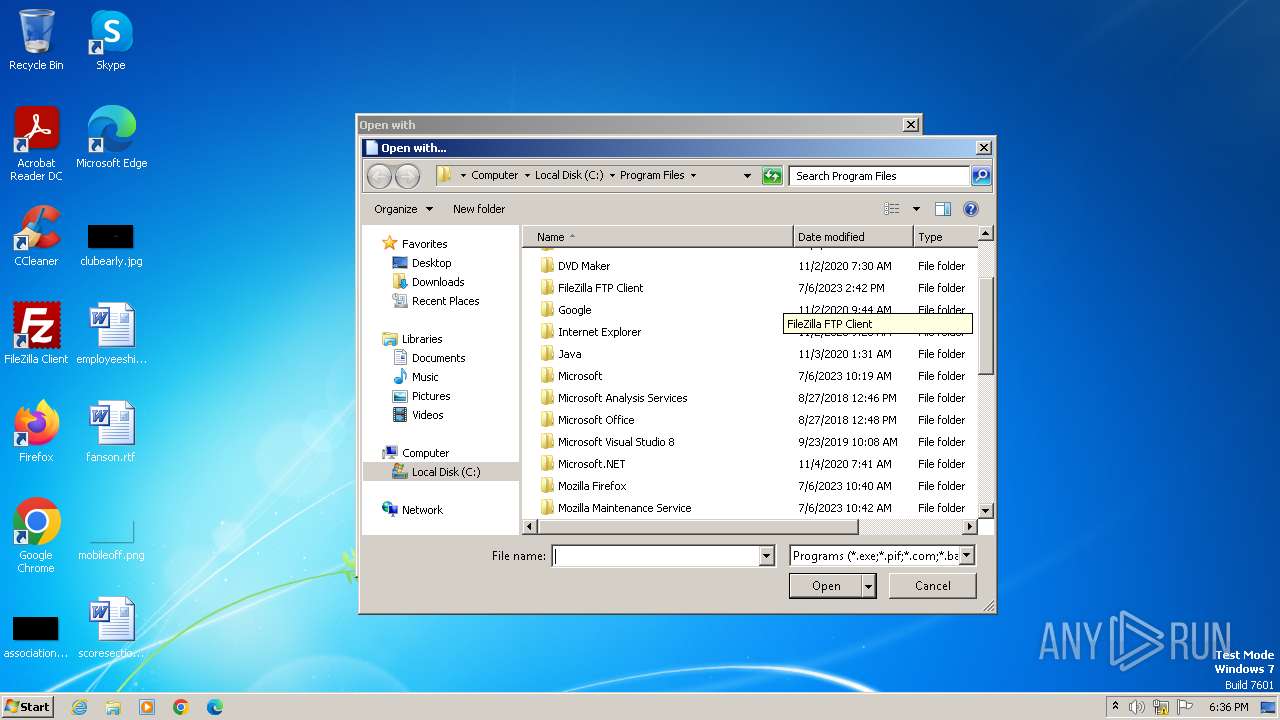Click the volume speaker tray icon

point(1137,707)
